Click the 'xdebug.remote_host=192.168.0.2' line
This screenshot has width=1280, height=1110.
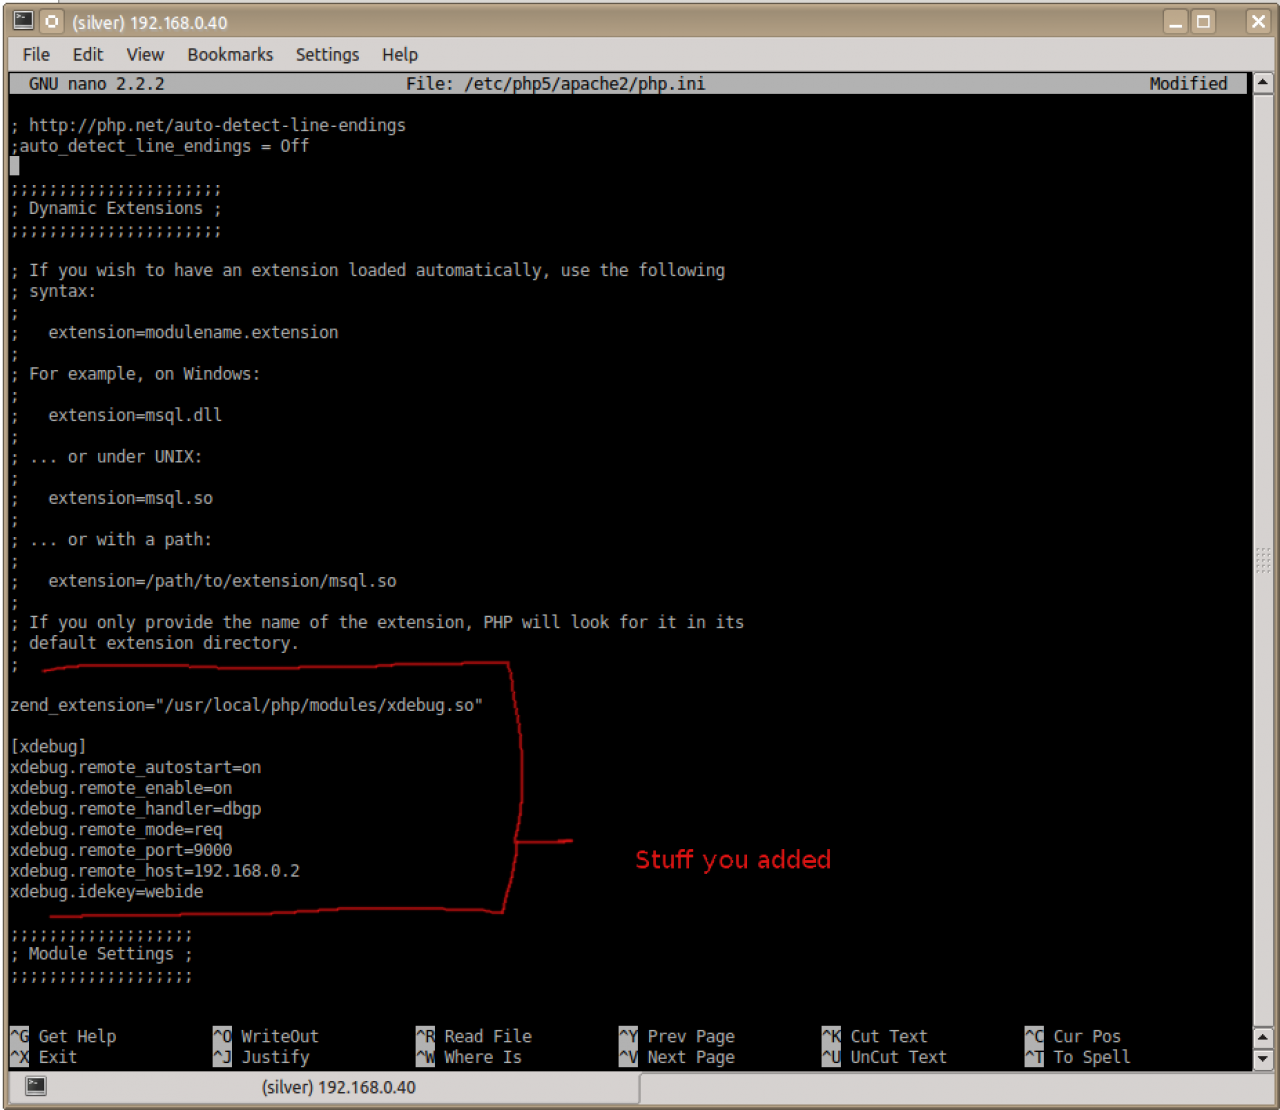coord(155,871)
